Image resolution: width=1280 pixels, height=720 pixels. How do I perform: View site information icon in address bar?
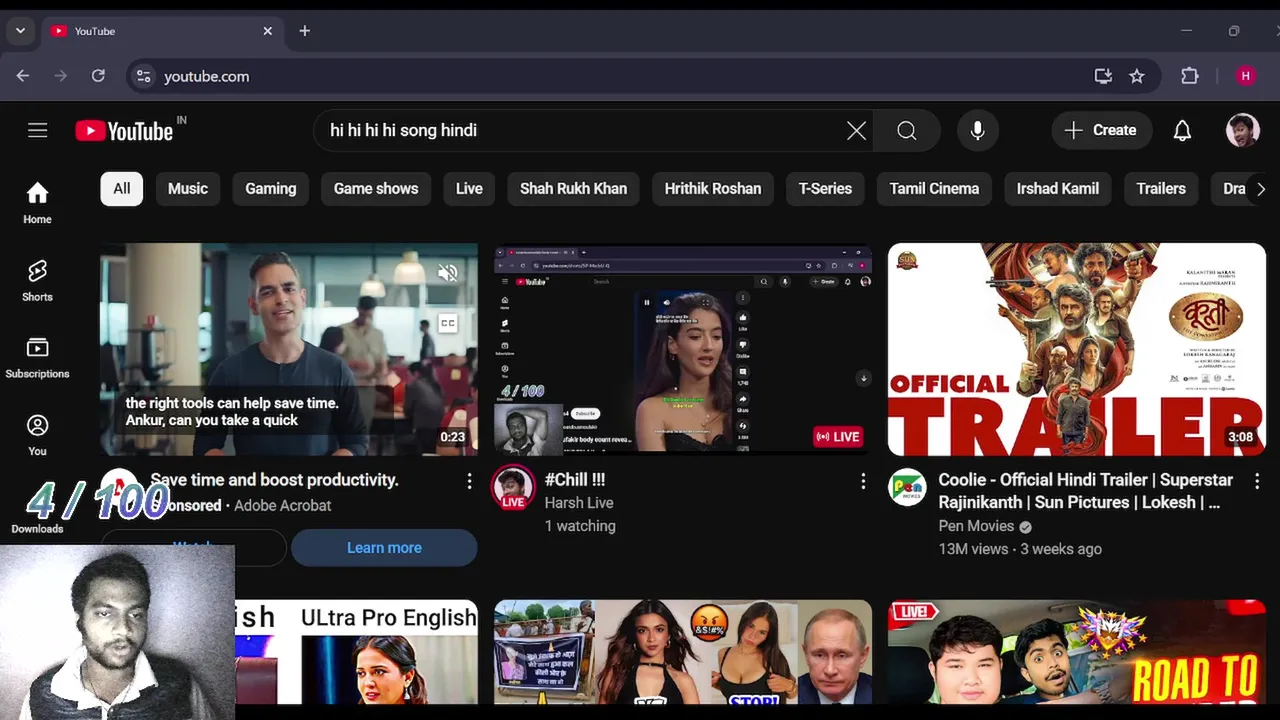click(144, 76)
